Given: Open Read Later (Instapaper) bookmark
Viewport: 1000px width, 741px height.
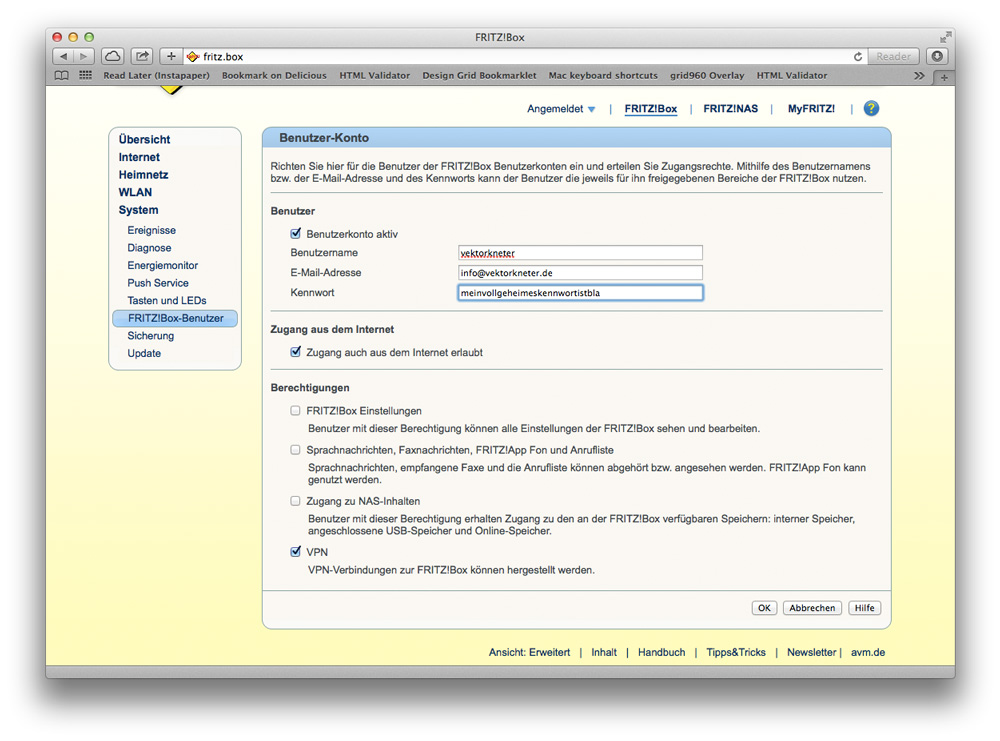Looking at the screenshot, I should (x=156, y=75).
